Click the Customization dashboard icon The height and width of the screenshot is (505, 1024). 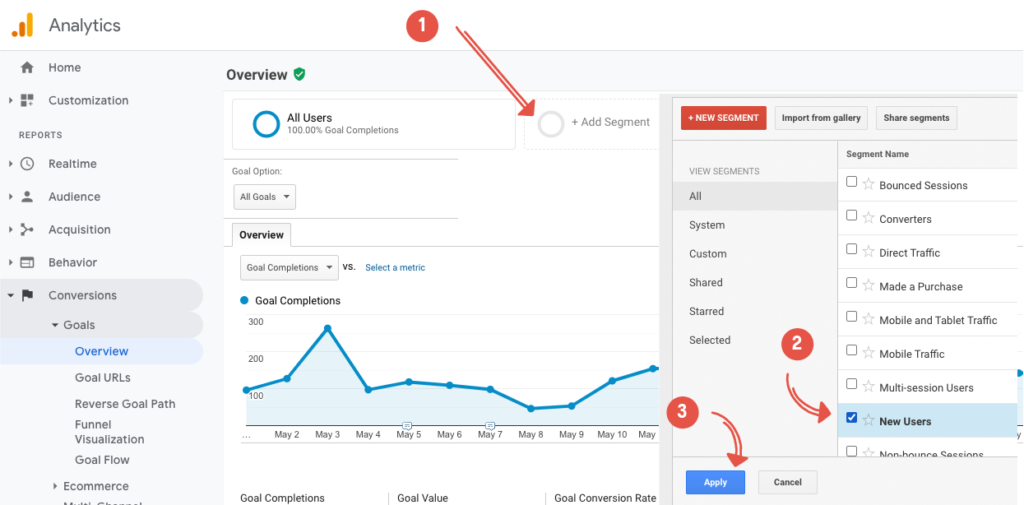coord(27,101)
